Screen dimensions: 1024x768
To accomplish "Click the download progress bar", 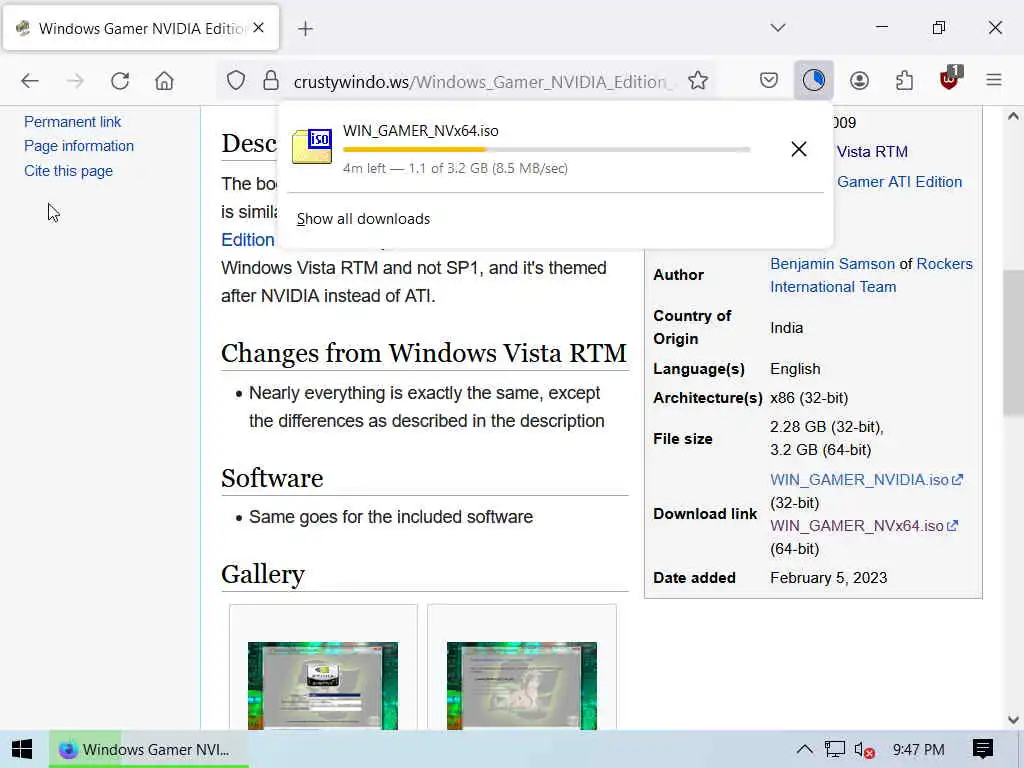I will coord(547,150).
